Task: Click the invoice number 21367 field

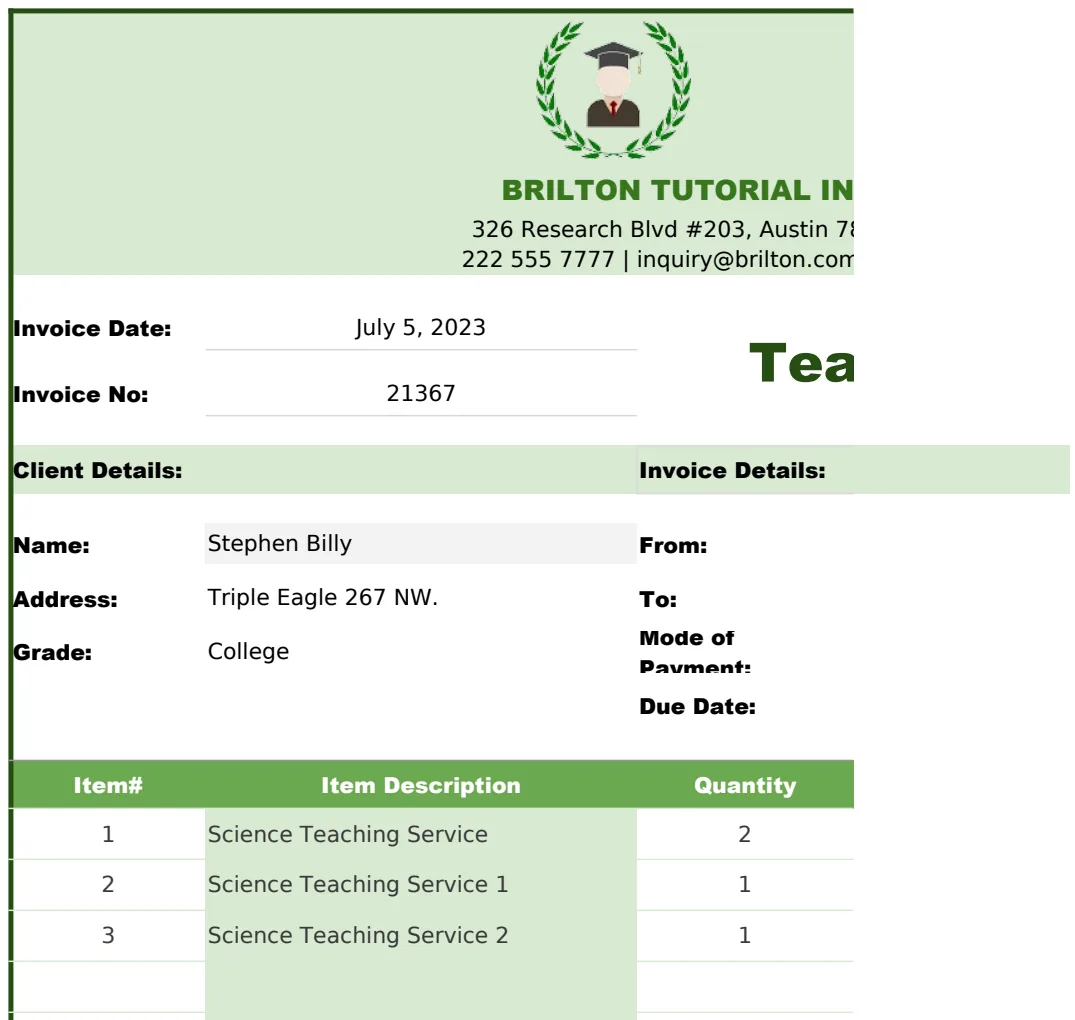Action: [x=420, y=393]
